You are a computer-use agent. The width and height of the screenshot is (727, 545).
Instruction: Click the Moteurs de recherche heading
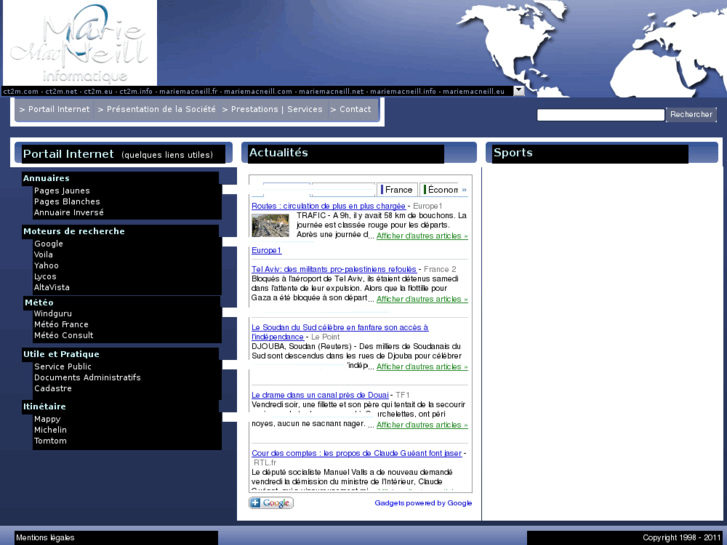pyautogui.click(x=74, y=231)
